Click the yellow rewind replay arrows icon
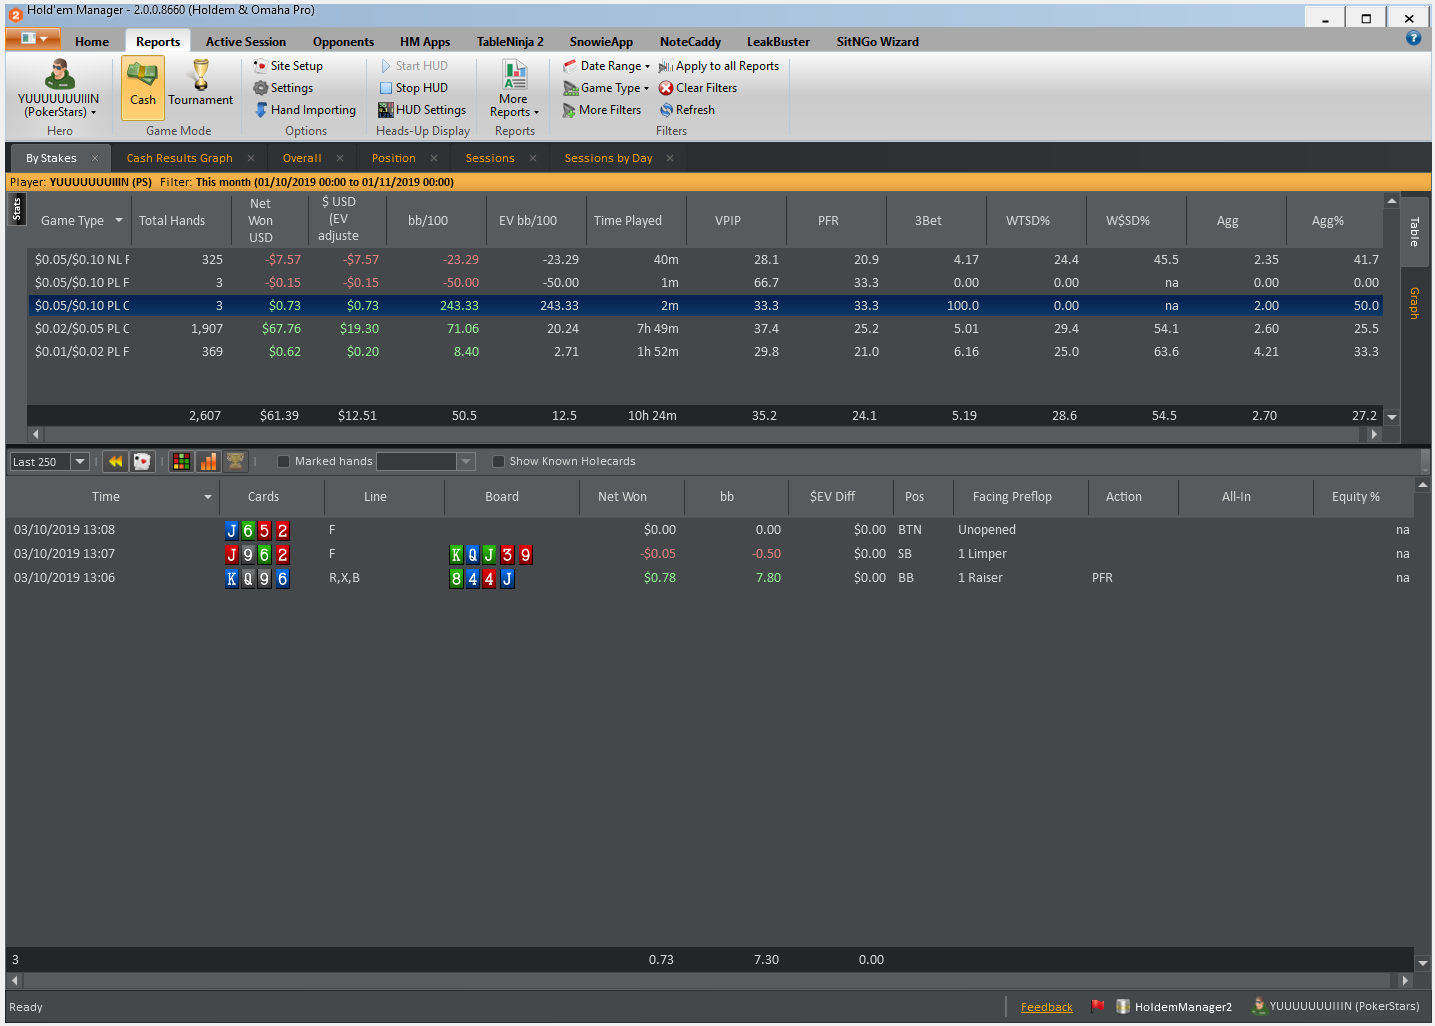Image resolution: width=1435 pixels, height=1026 pixels. click(x=115, y=461)
